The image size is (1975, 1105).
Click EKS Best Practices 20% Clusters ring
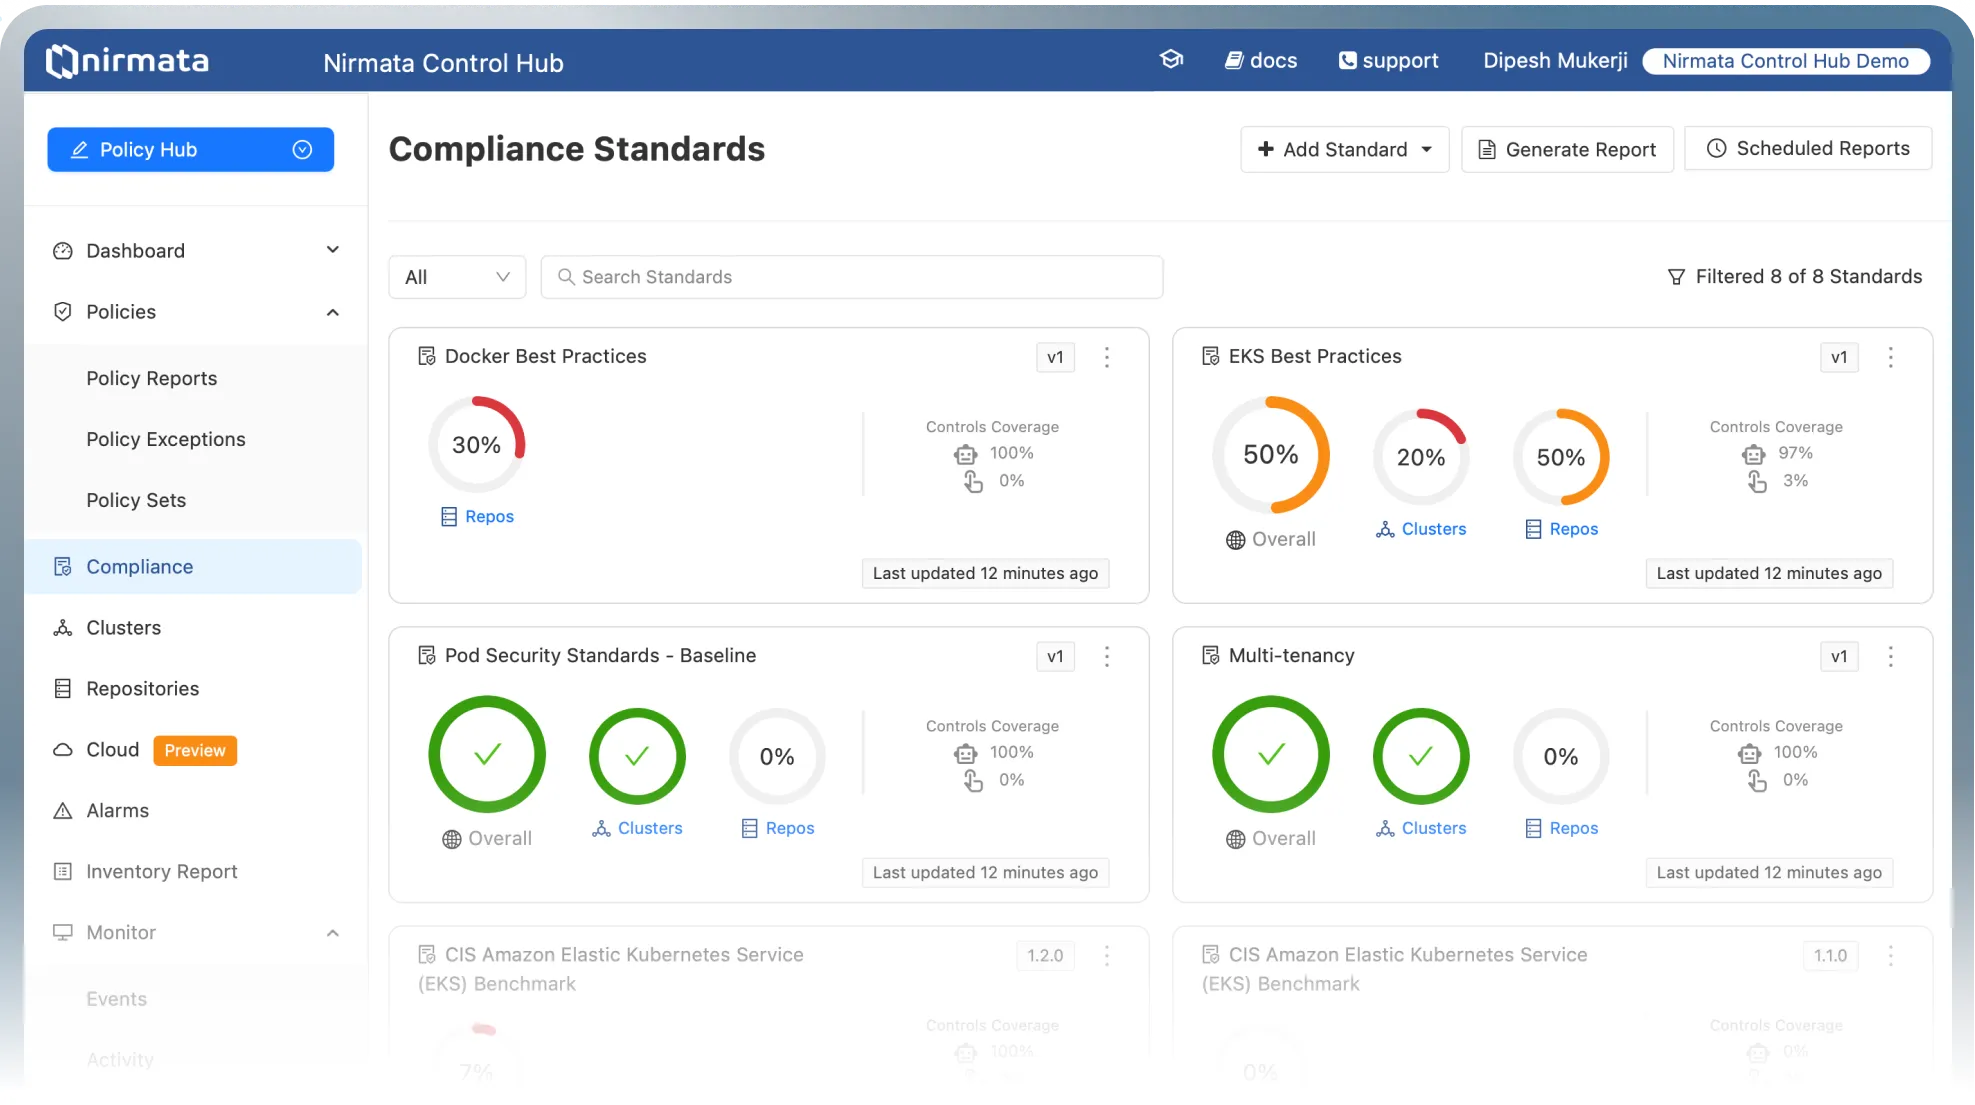click(x=1421, y=457)
